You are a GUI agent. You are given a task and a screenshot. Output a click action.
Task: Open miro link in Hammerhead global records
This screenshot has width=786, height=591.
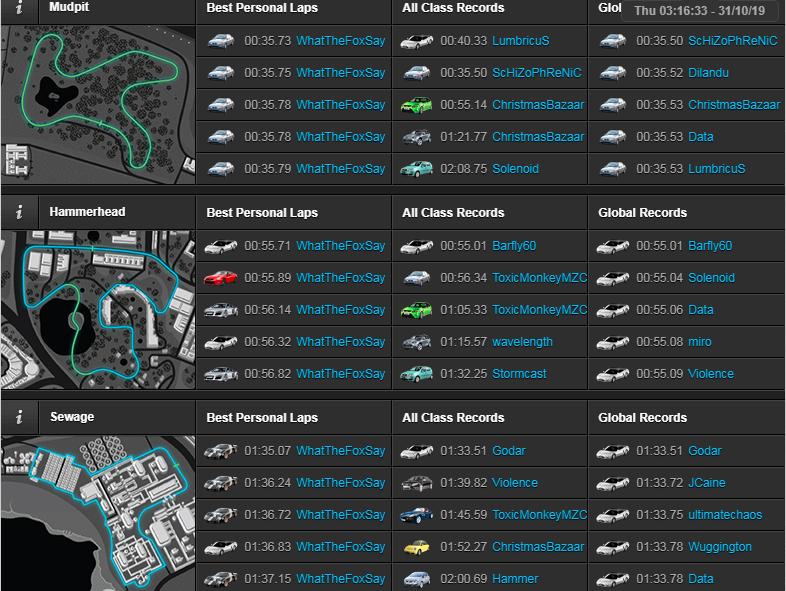[699, 342]
